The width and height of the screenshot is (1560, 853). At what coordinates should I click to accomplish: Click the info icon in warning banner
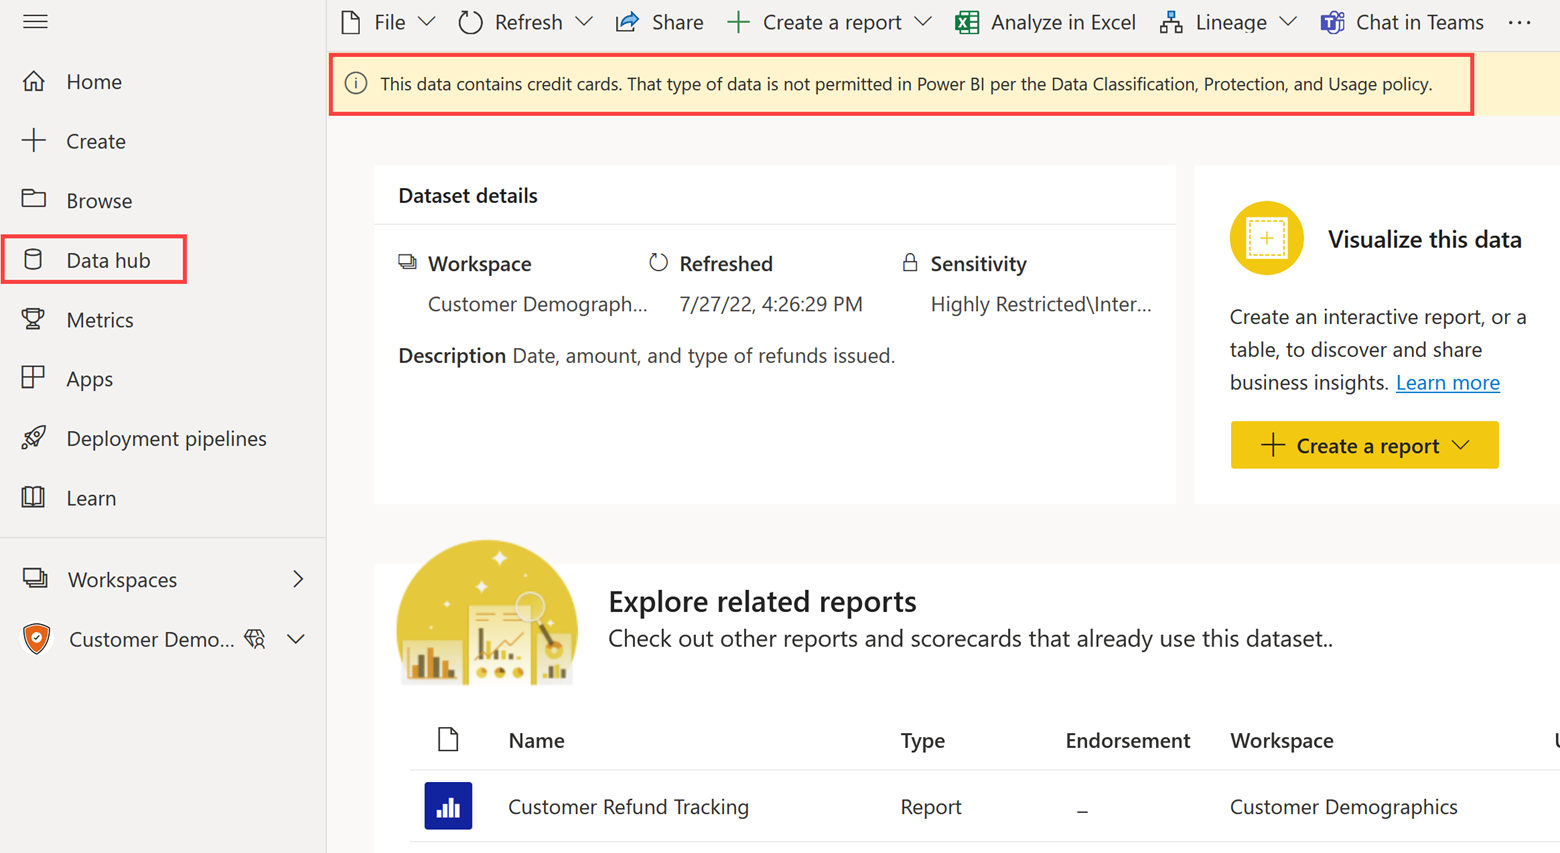tap(356, 84)
